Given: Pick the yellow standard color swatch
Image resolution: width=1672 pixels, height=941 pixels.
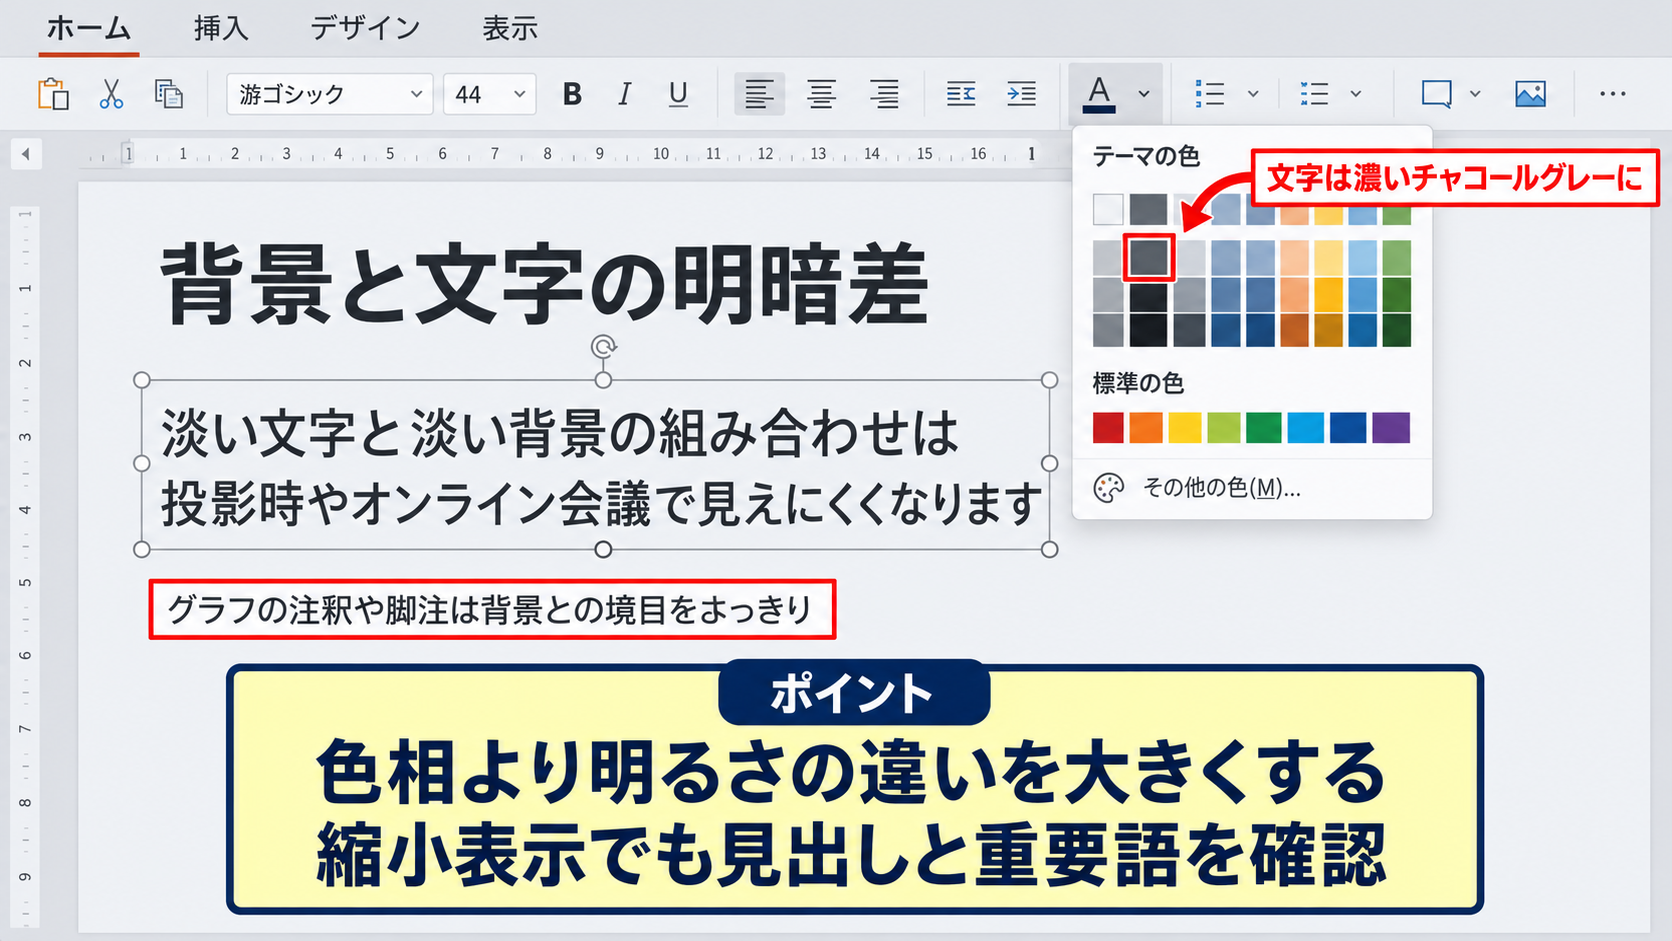Looking at the screenshot, I should tap(1185, 428).
